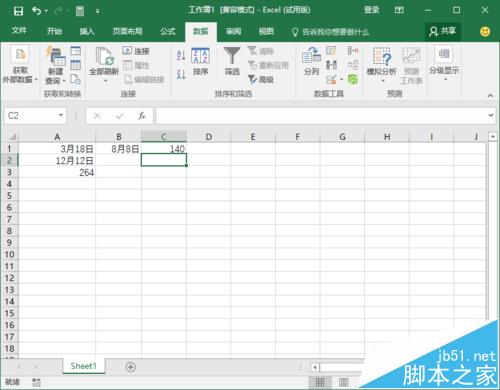
Task: Click Recent Sources icon below From Table
Action: (x=76, y=79)
